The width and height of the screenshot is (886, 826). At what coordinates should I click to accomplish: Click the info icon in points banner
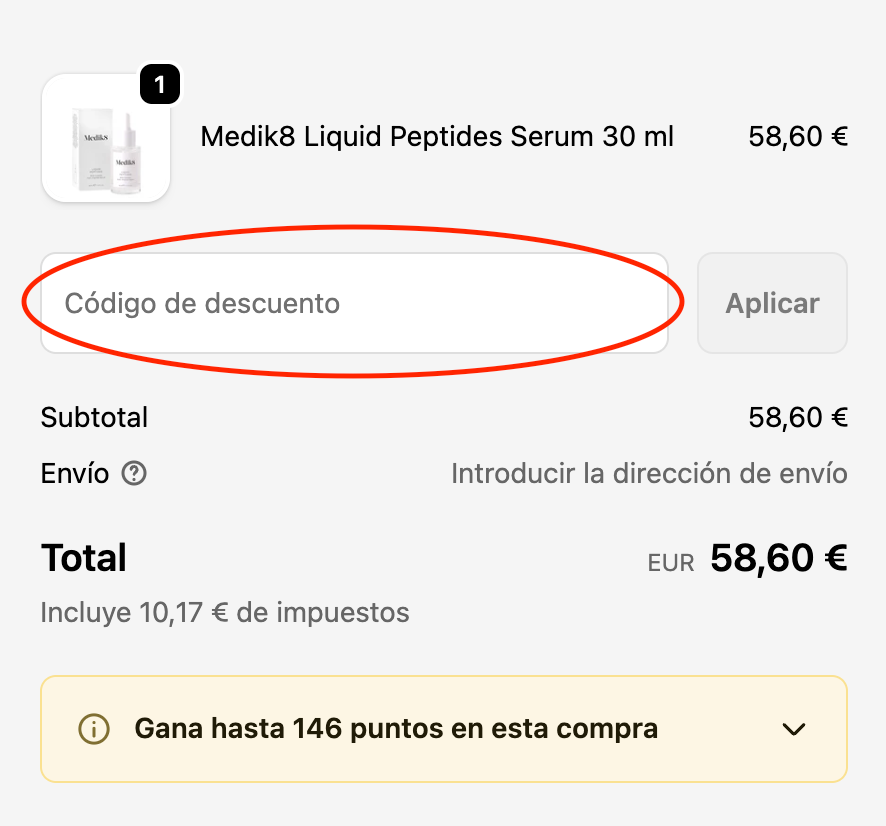[94, 729]
